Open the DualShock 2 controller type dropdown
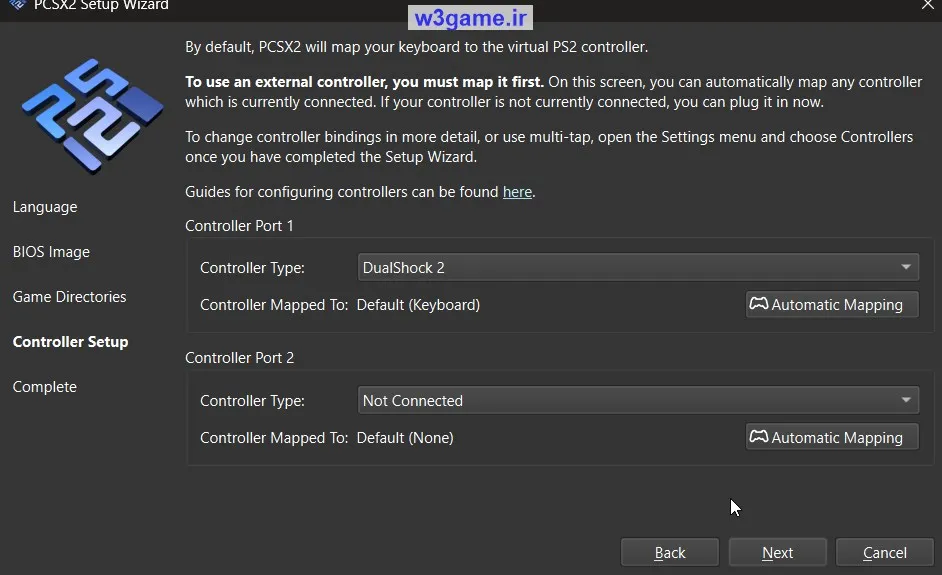The height and width of the screenshot is (575, 942). (x=638, y=267)
